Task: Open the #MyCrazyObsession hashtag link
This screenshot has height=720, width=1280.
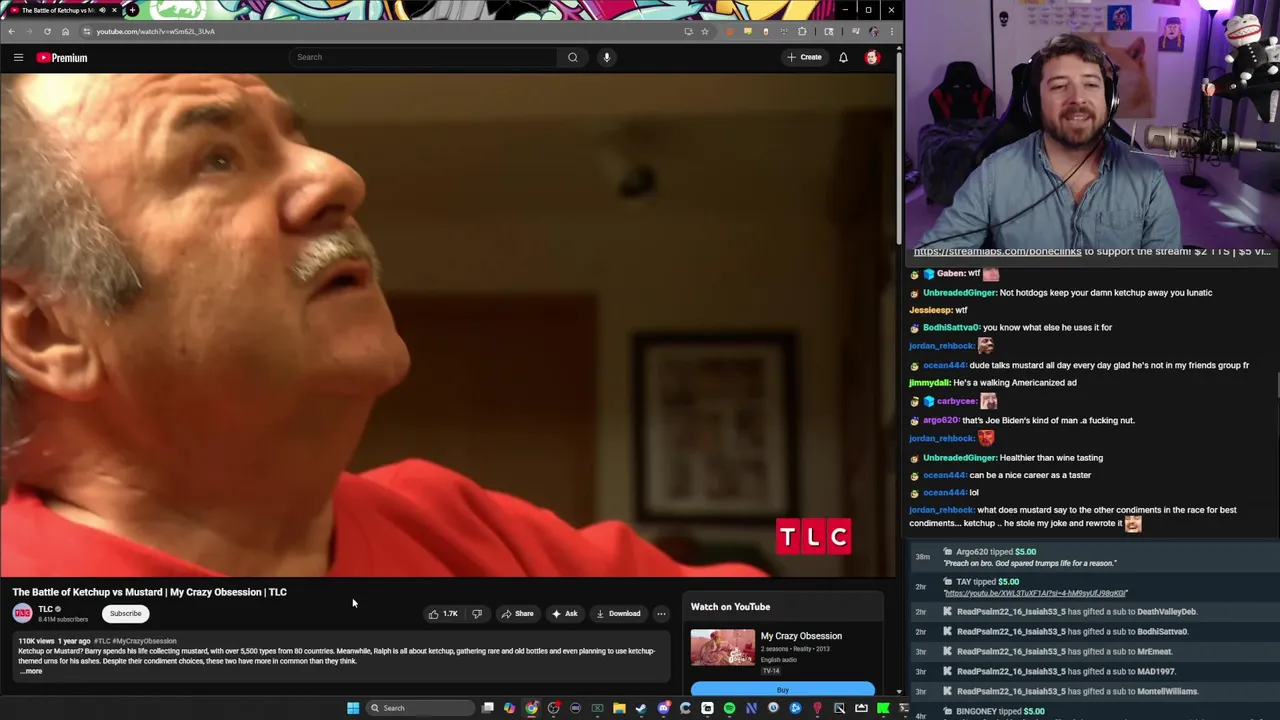Action: tap(143, 641)
